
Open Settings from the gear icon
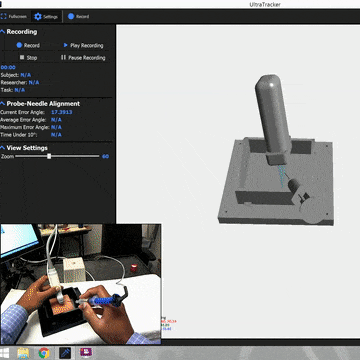point(46,16)
